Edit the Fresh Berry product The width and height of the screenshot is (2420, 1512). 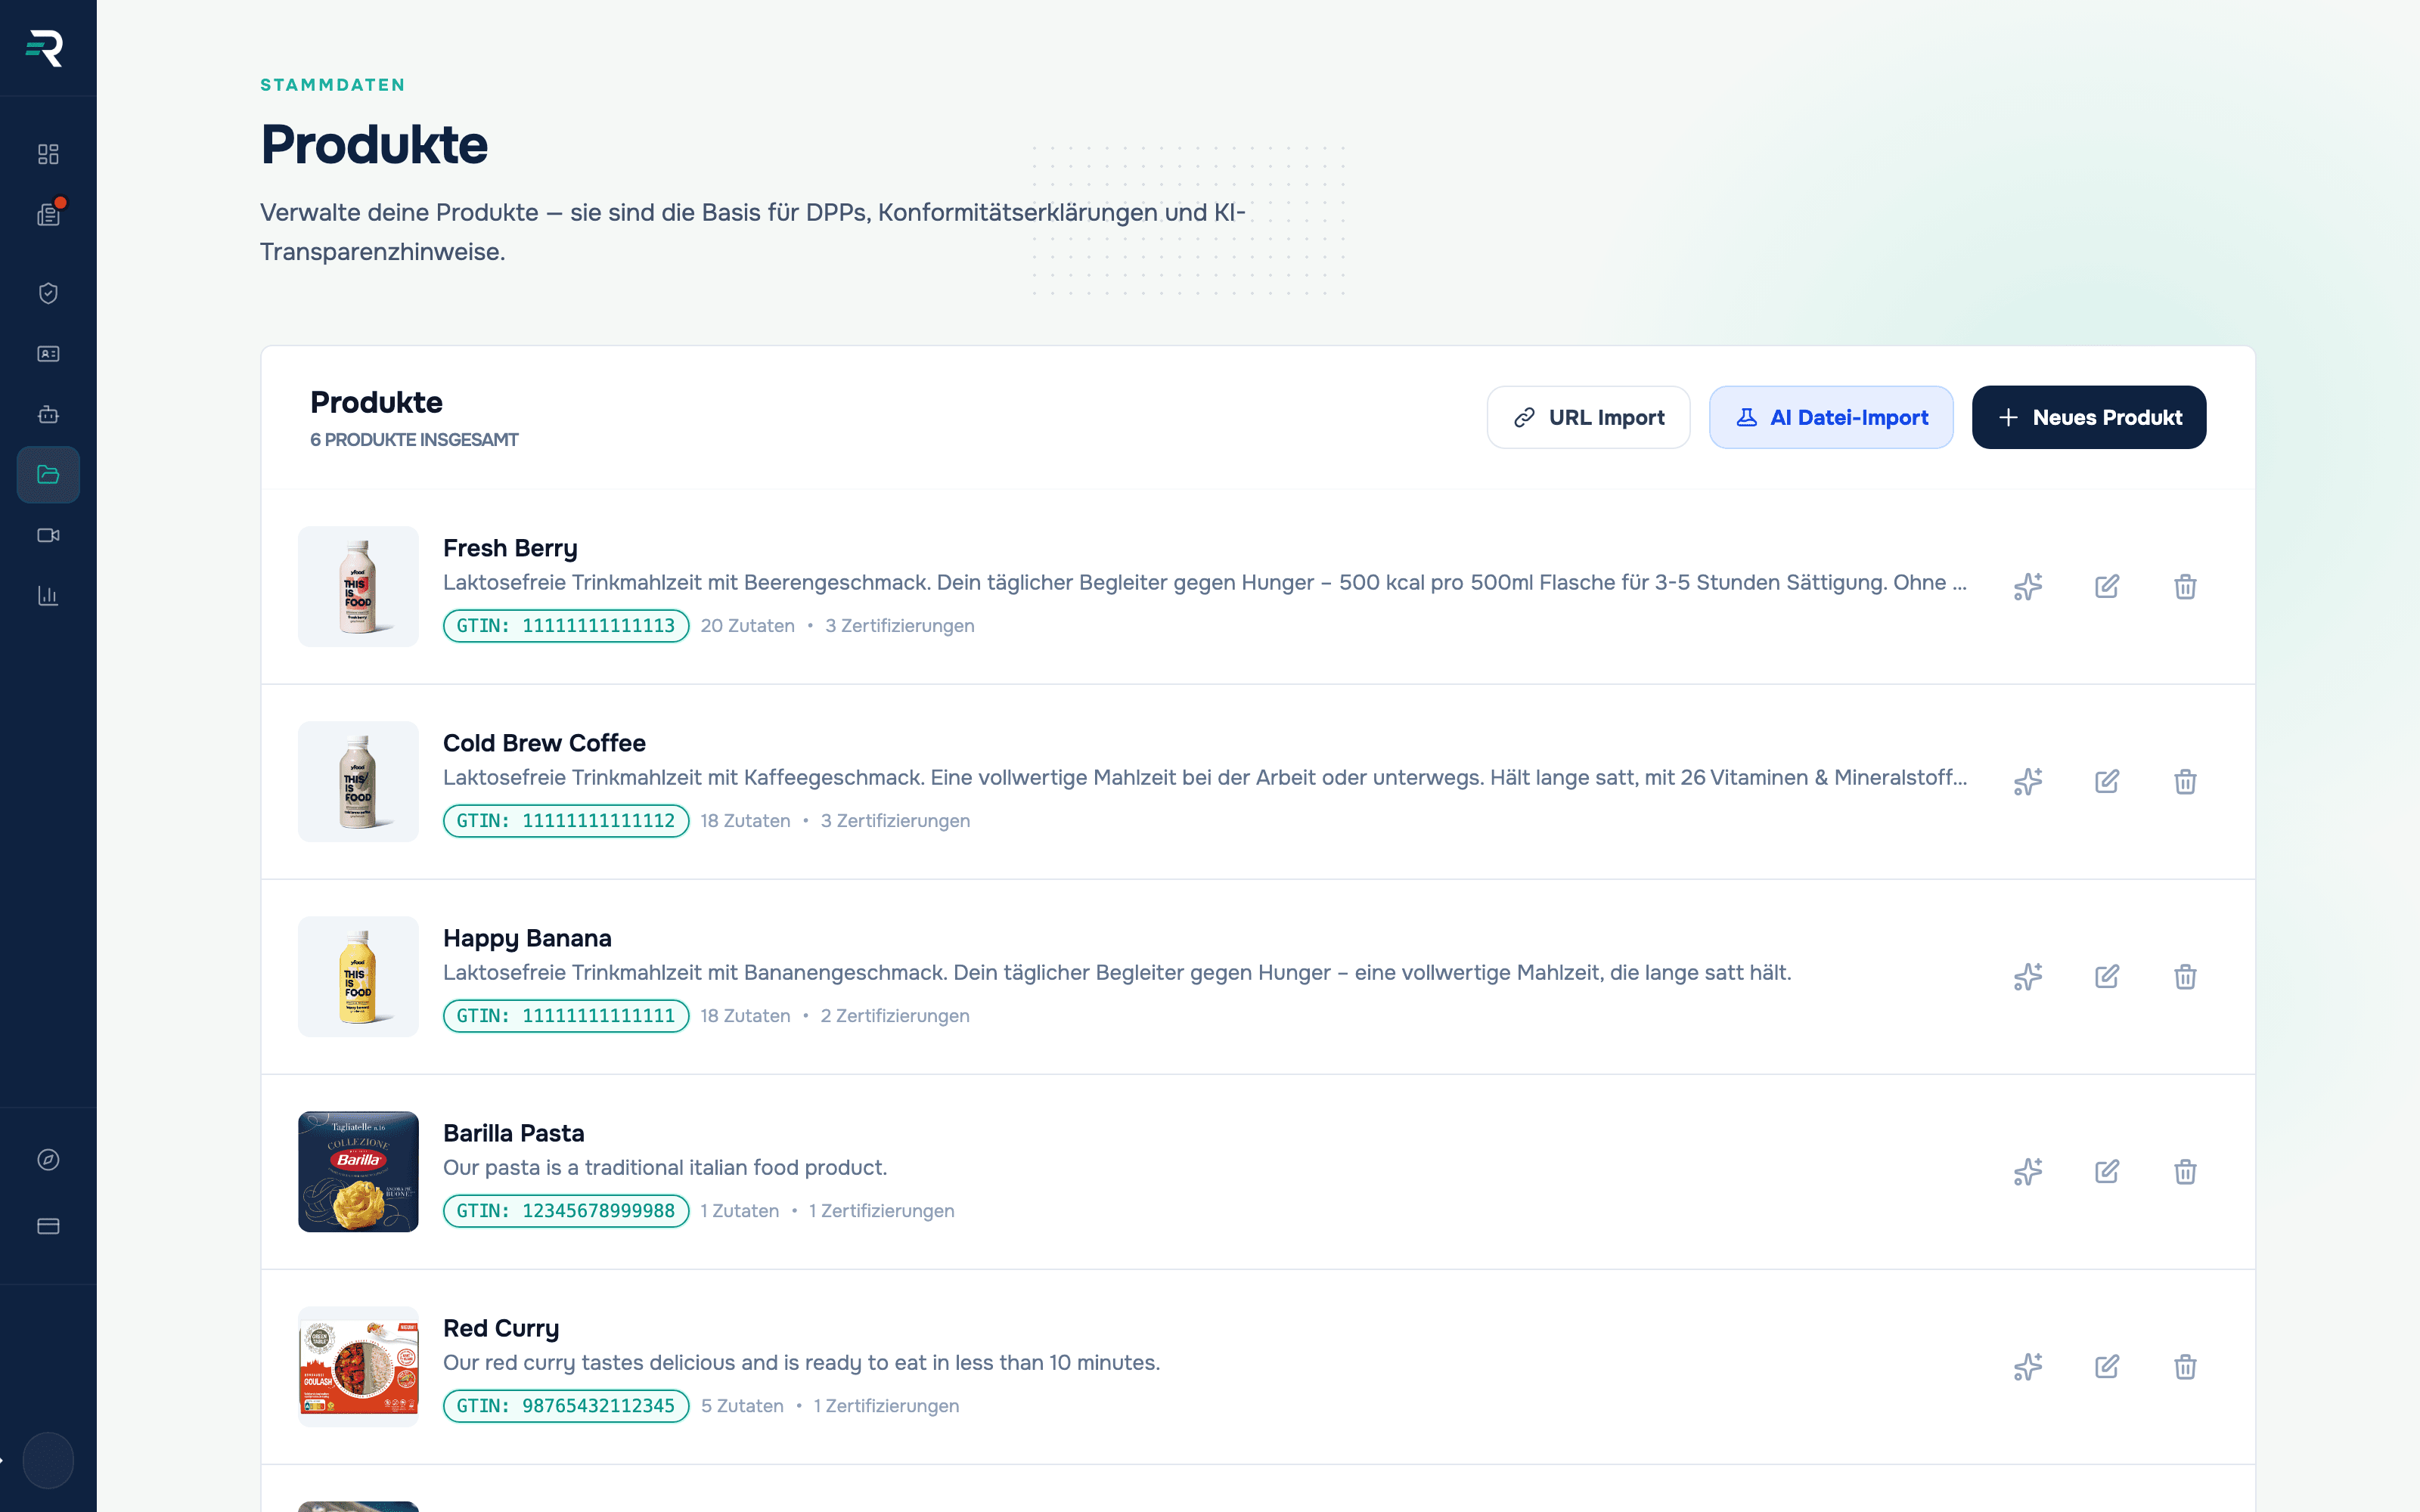point(2107,586)
